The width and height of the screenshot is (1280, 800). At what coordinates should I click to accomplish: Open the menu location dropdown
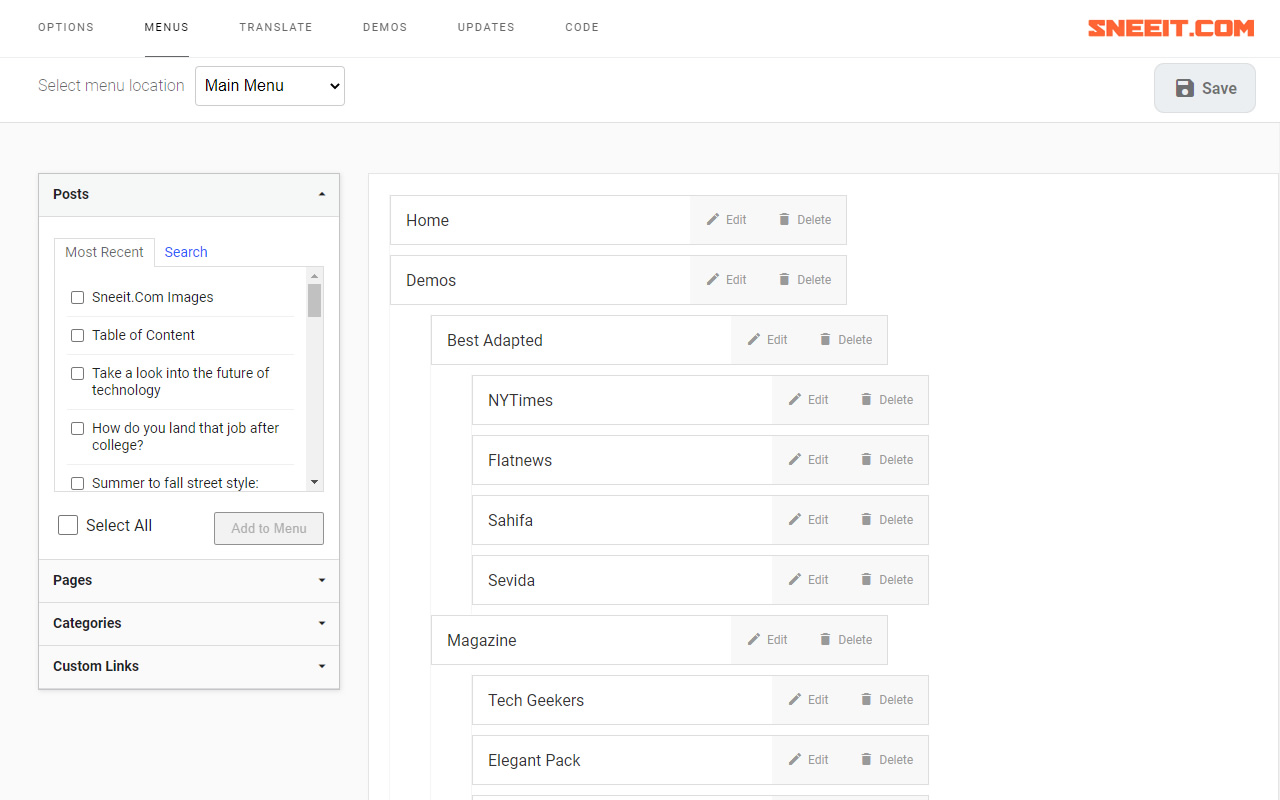(270, 86)
